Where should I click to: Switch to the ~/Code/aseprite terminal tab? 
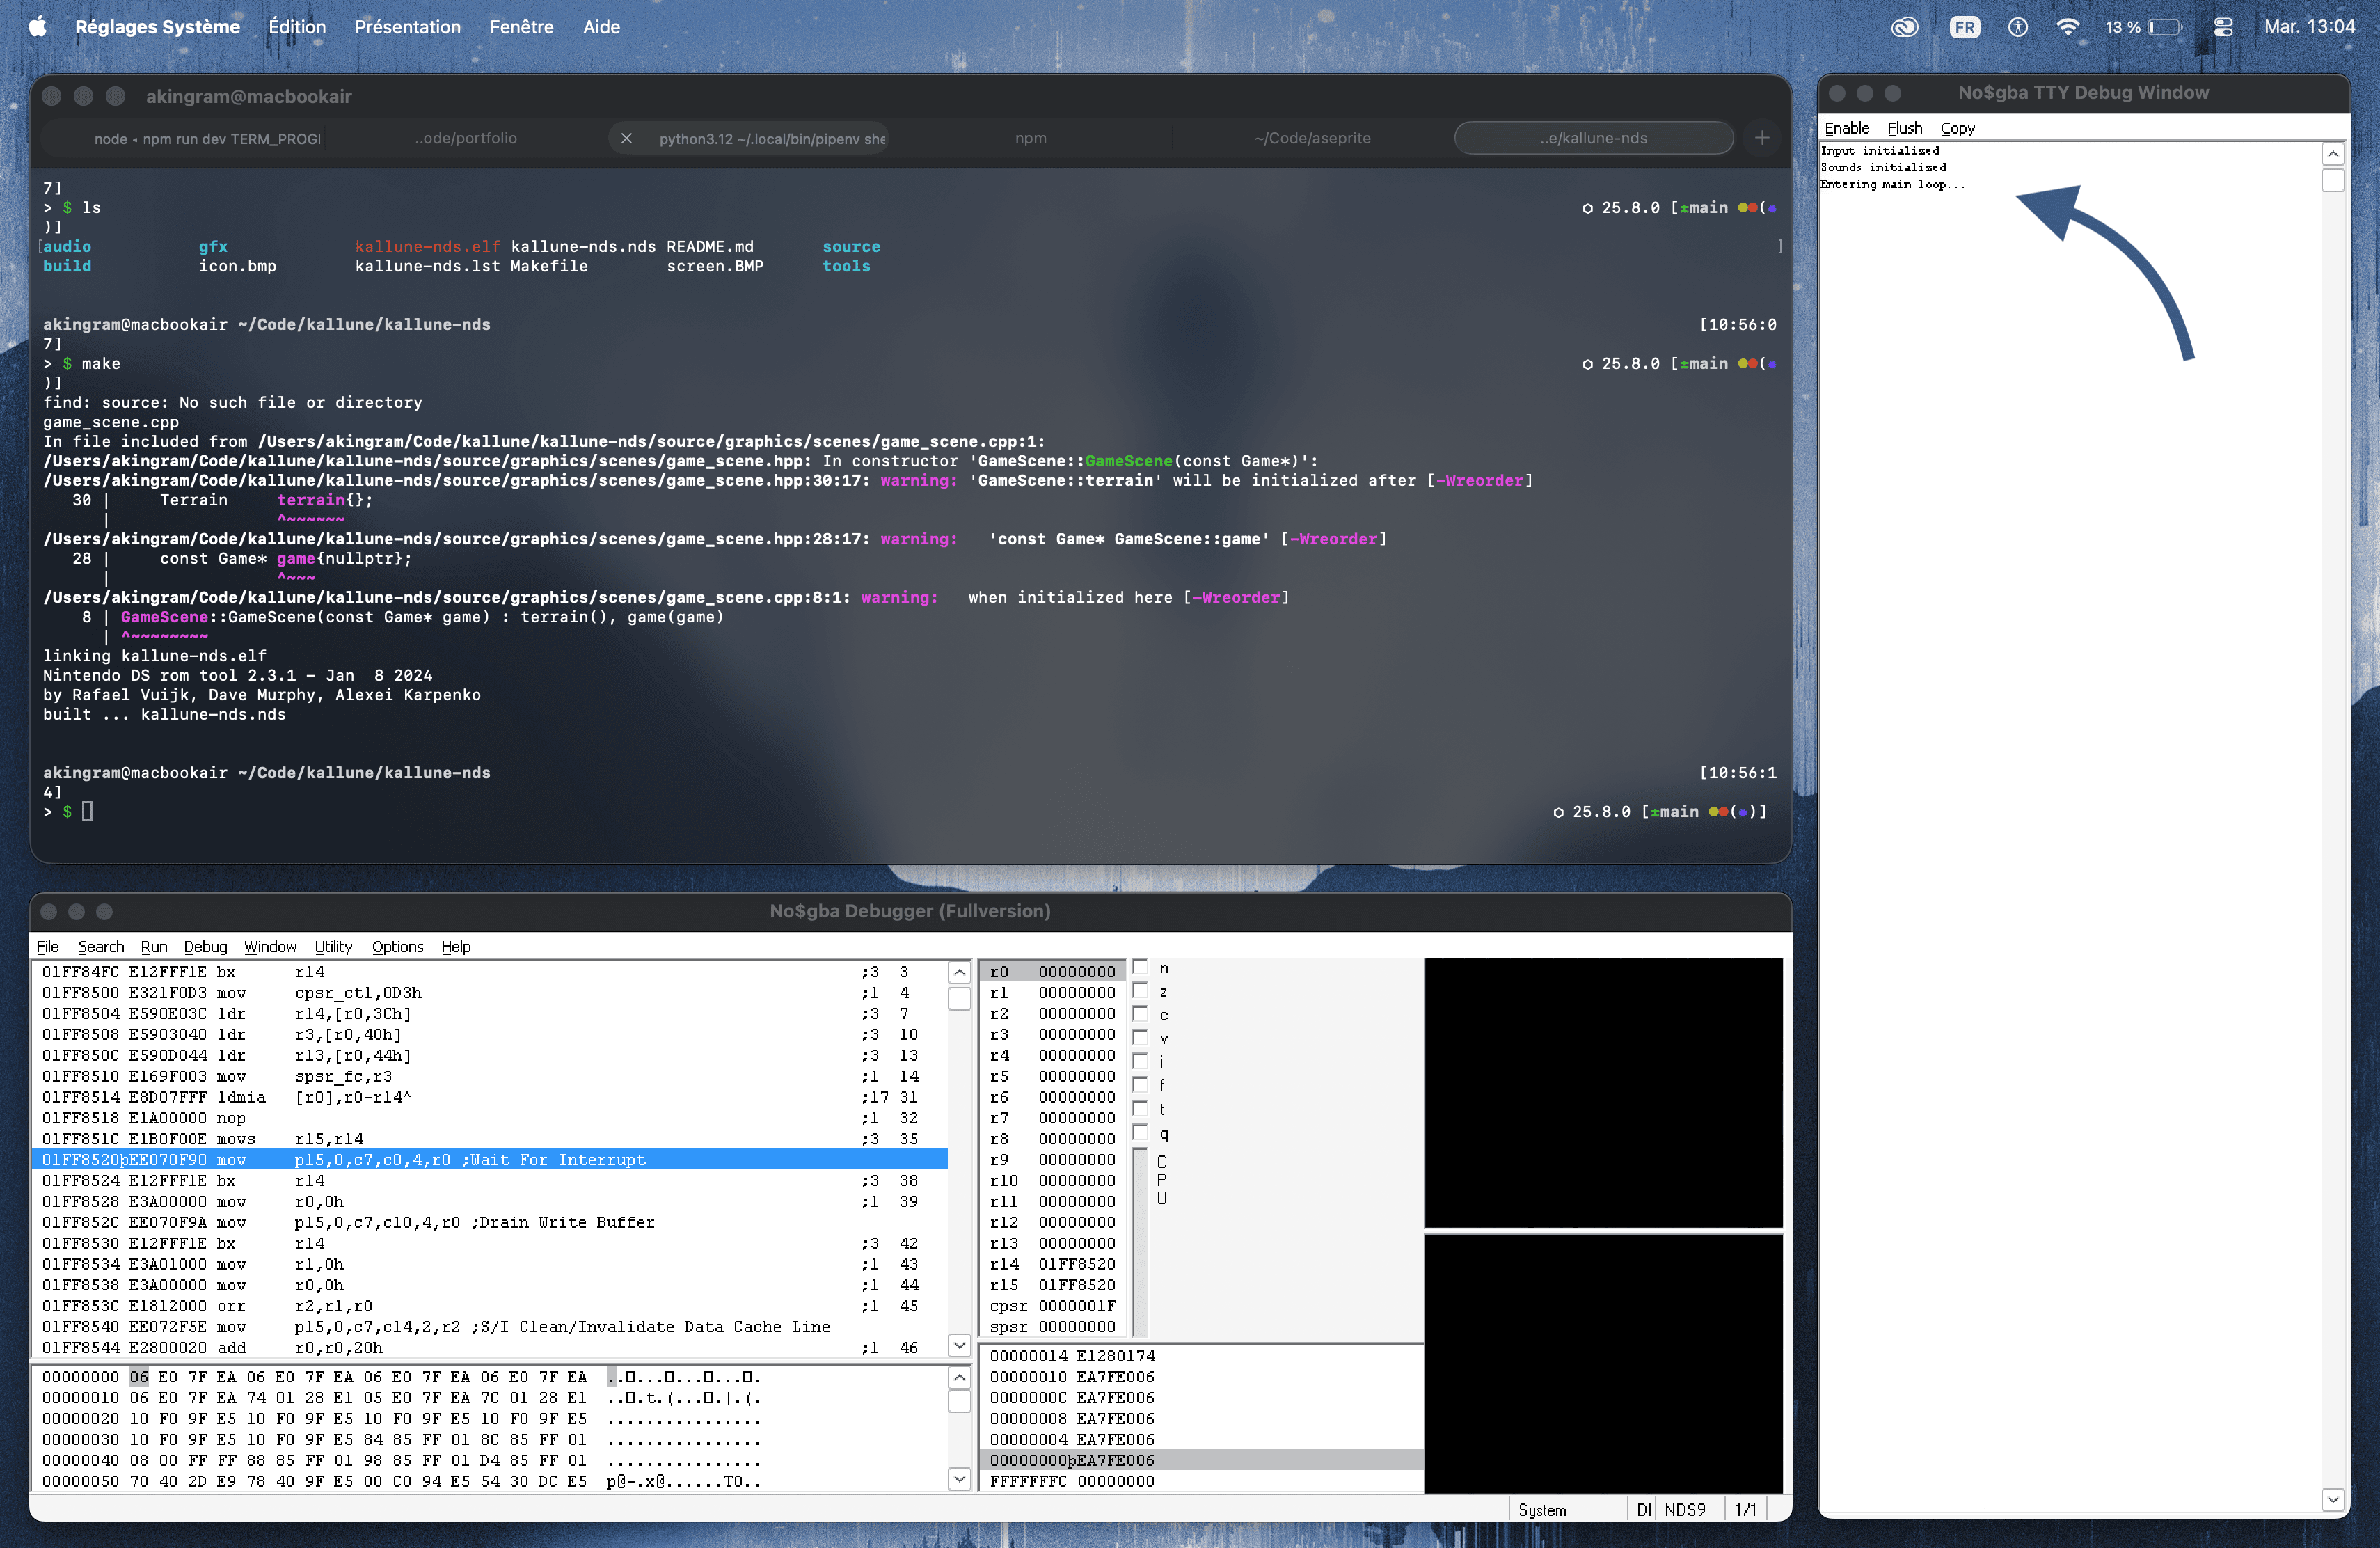click(1312, 138)
